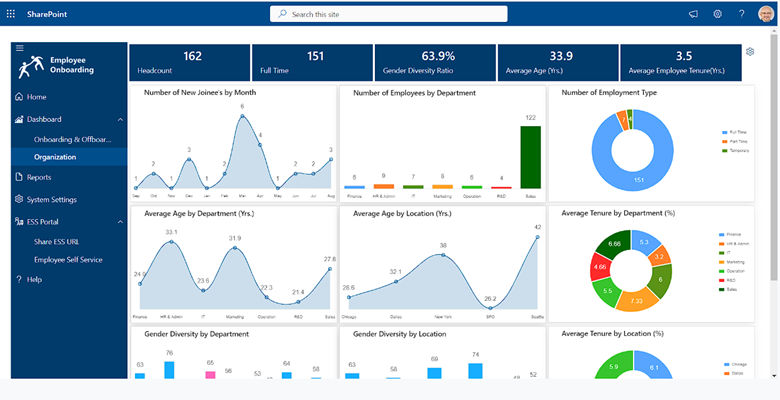This screenshot has width=780, height=400.
Task: Click in the Search this site field
Action: (389, 14)
